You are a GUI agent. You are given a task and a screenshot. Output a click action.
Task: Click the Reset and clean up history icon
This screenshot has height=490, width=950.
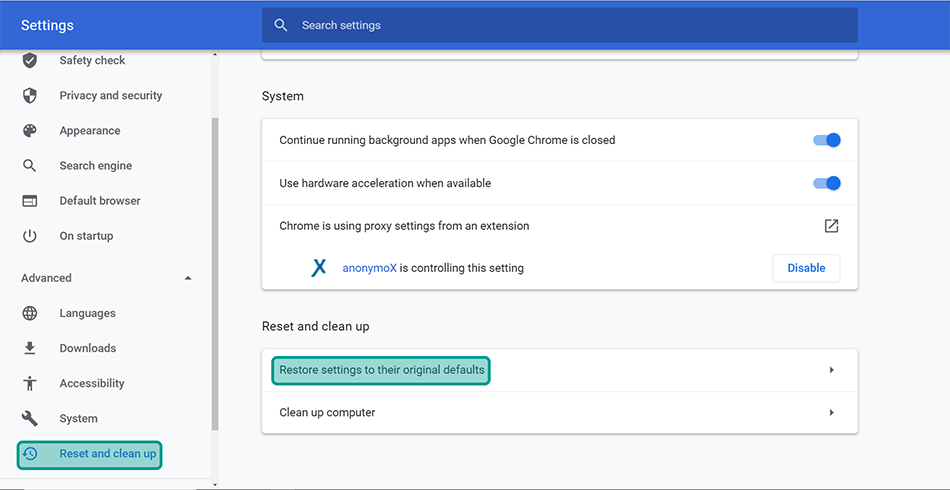[x=30, y=454]
